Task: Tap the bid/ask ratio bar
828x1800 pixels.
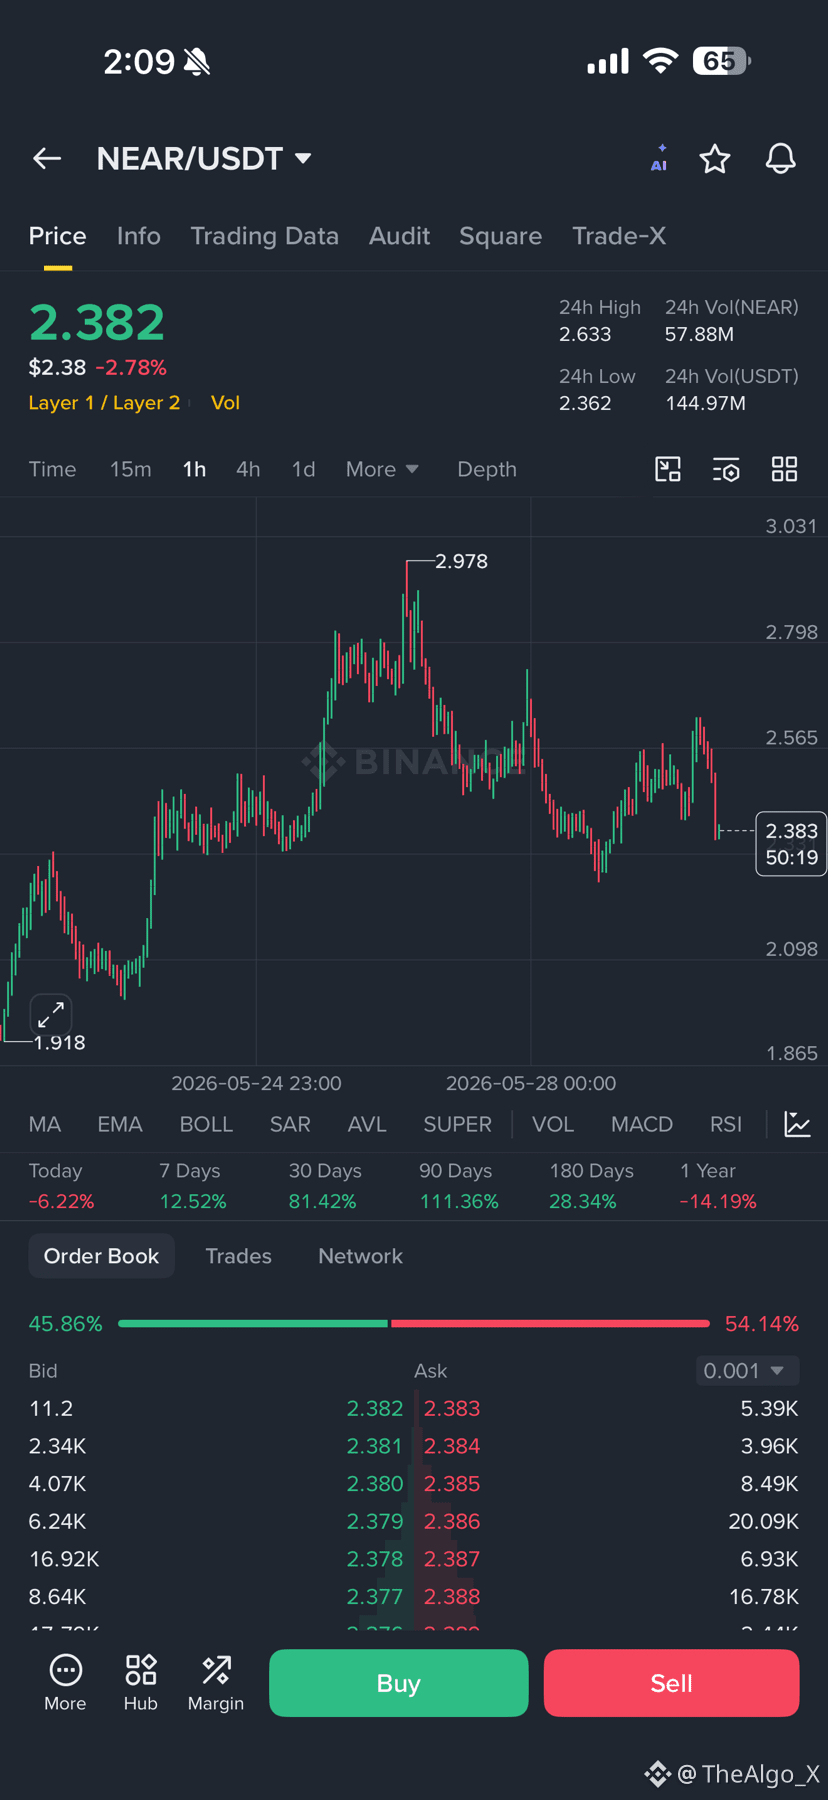Action: 413,1323
